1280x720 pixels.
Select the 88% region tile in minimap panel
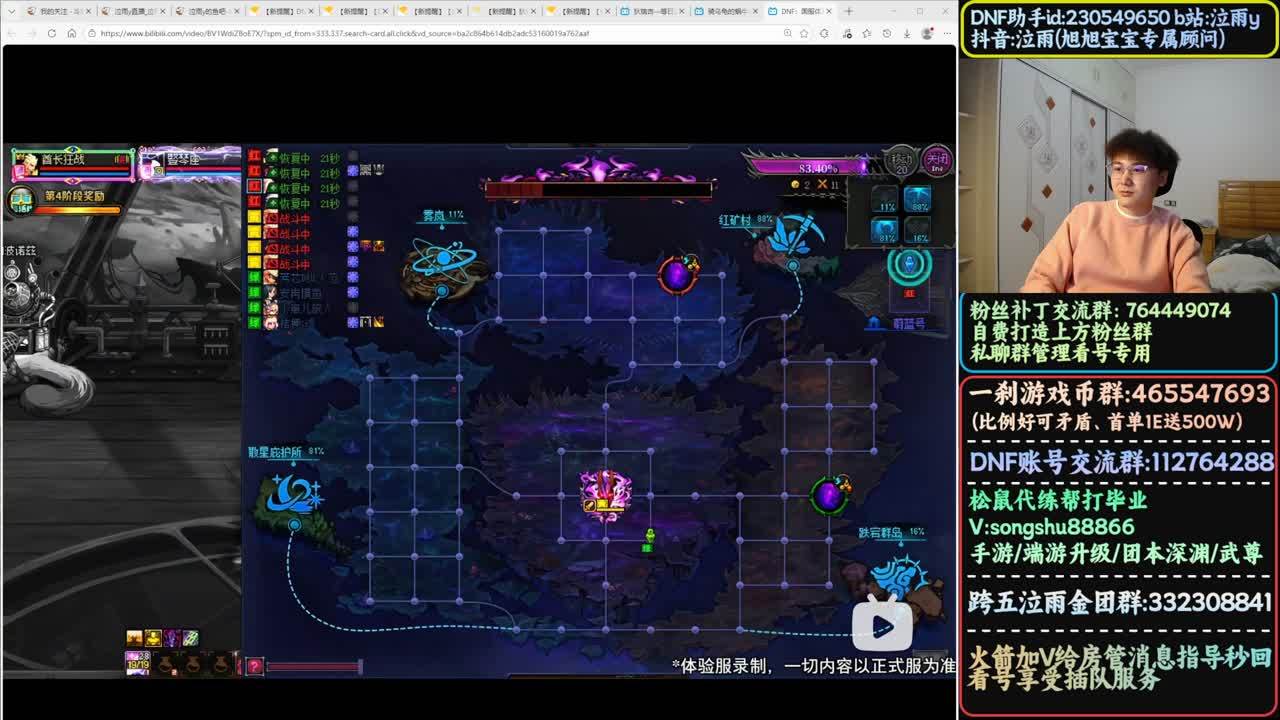pyautogui.click(x=917, y=200)
